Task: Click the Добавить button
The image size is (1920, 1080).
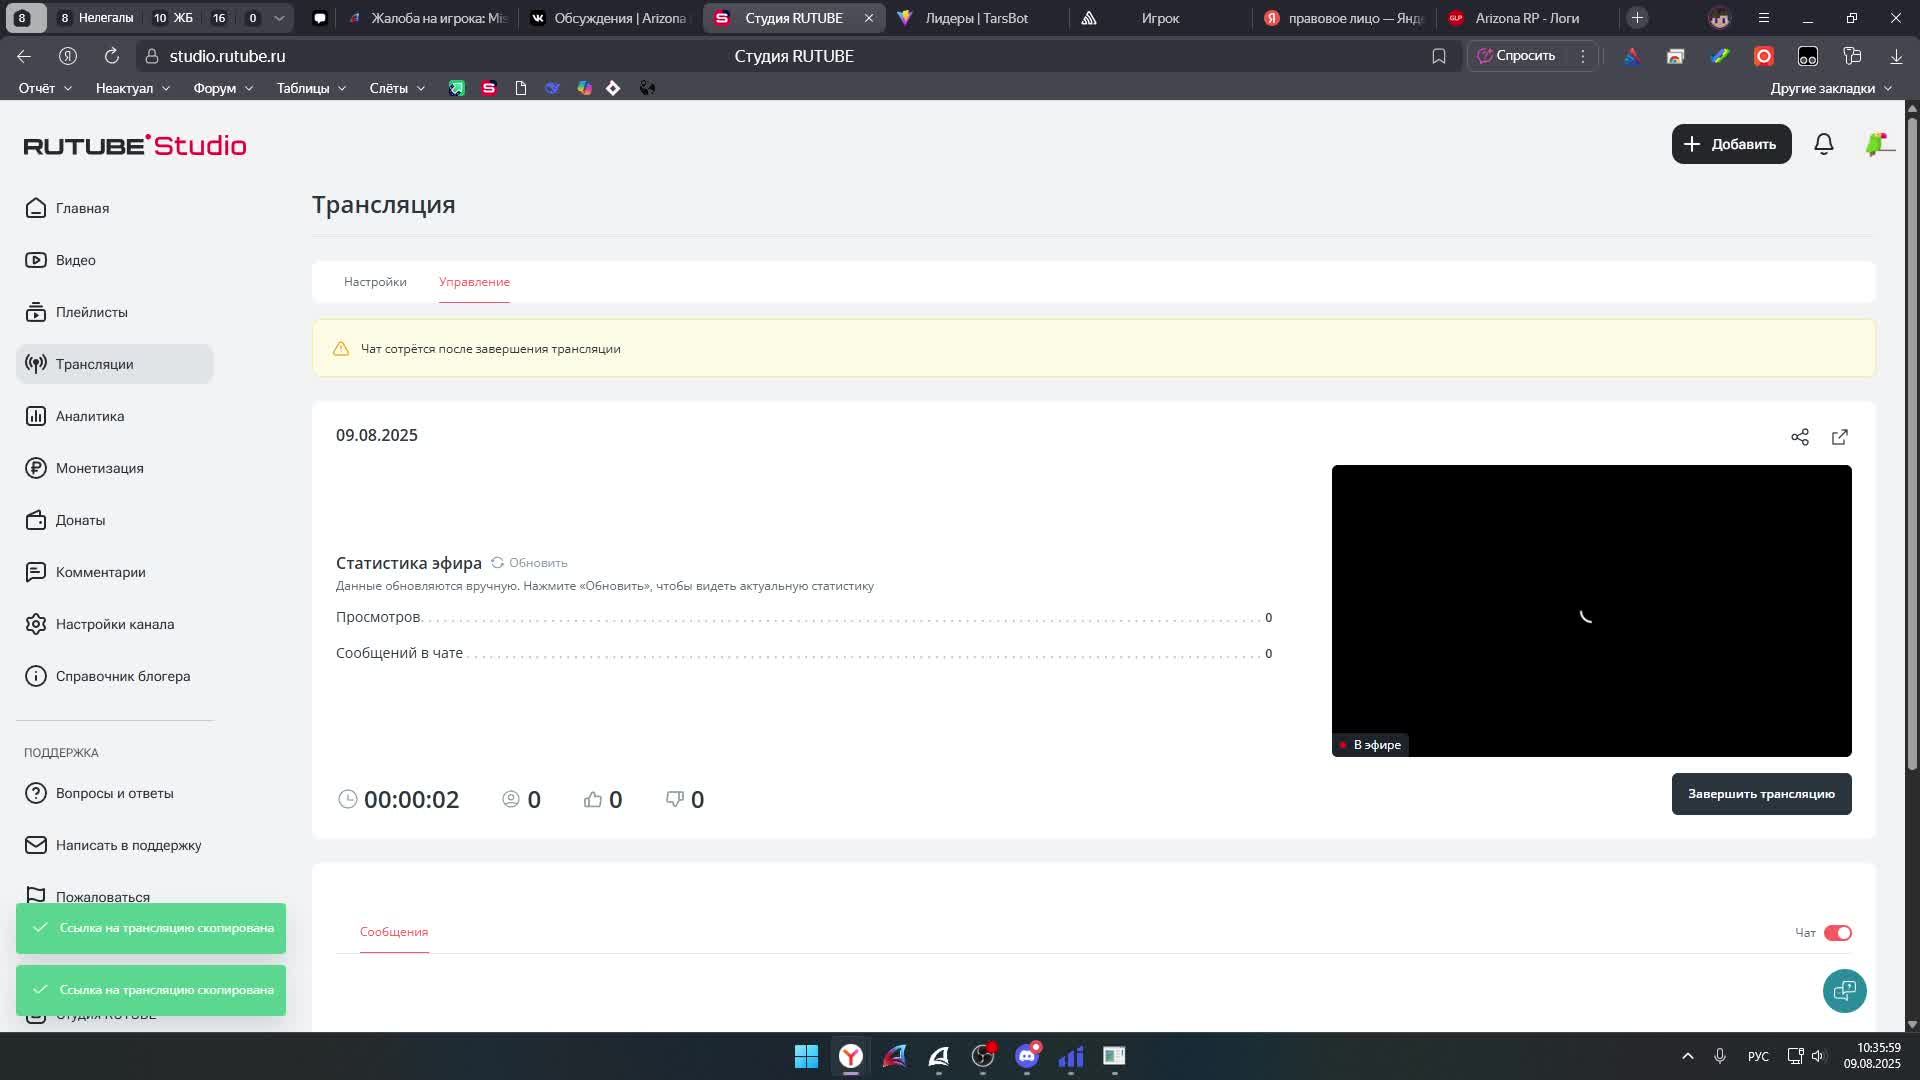Action: point(1731,144)
